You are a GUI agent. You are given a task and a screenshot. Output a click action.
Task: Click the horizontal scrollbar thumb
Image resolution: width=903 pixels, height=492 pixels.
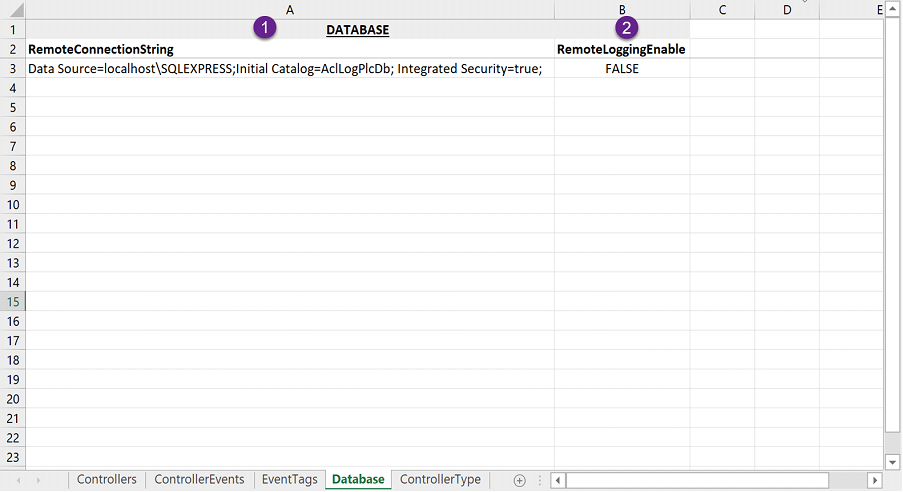(698, 480)
